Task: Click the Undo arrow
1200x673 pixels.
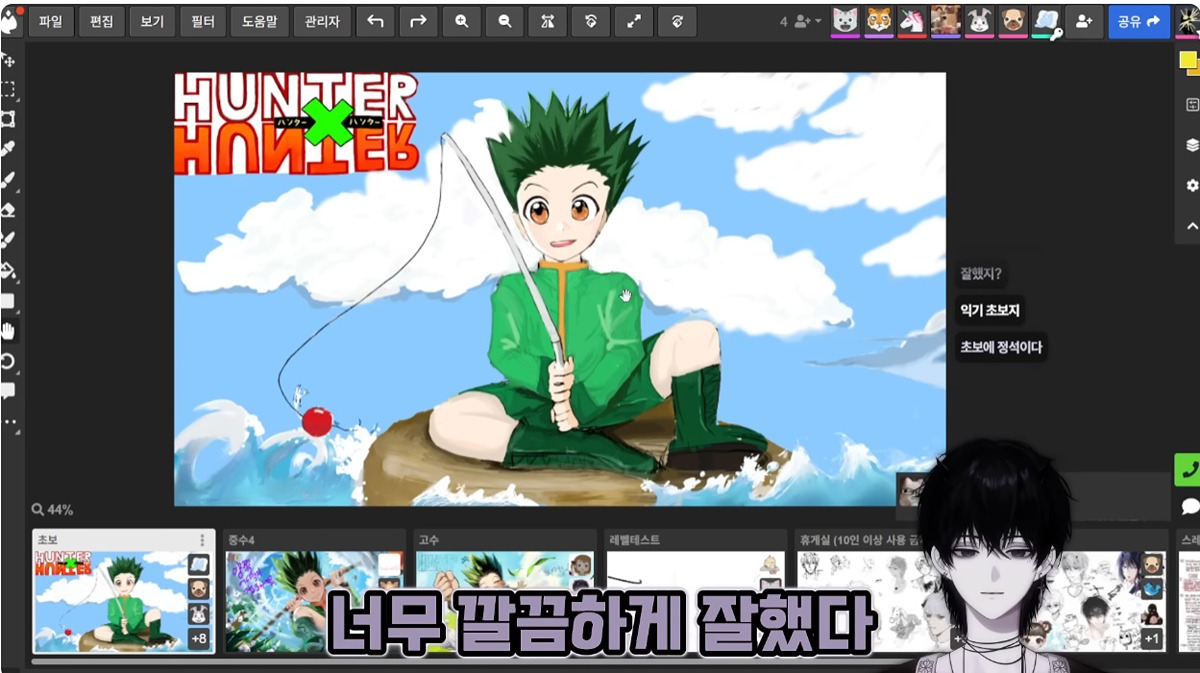Action: tap(375, 21)
